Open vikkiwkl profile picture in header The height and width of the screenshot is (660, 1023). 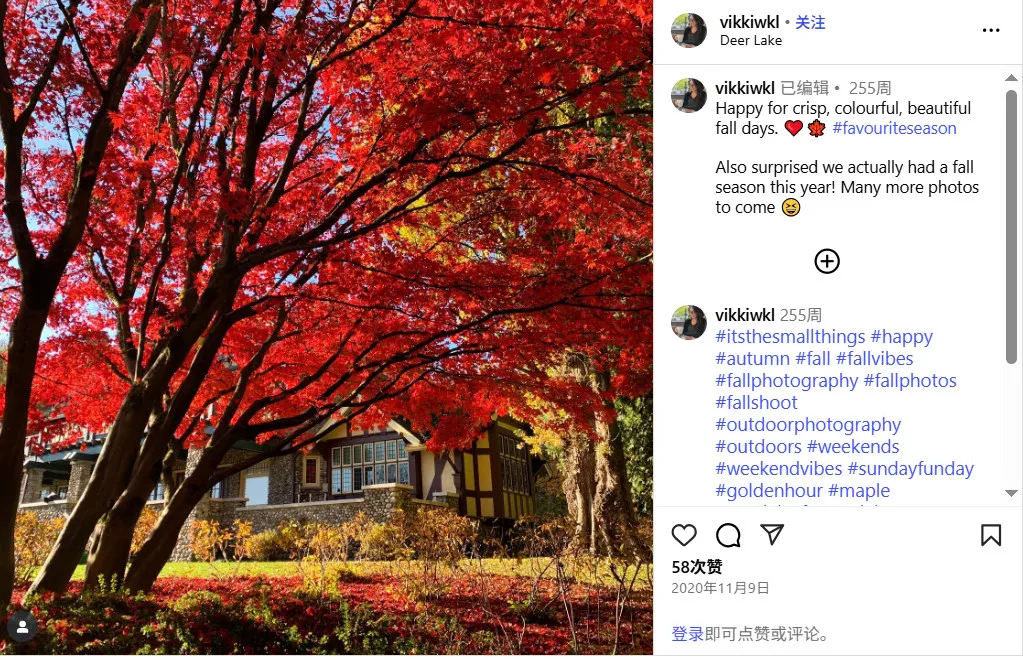[x=689, y=30]
